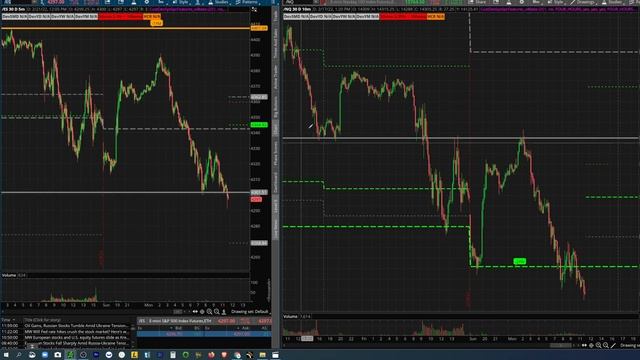640x360 pixels.
Task: Click /ES symbol field in Active Trader
Action: [142, 321]
